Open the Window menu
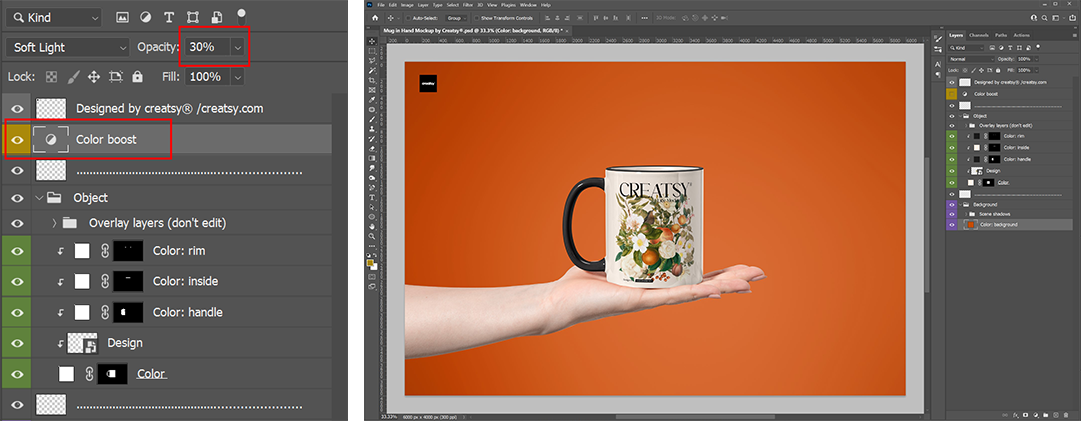The width and height of the screenshot is (1081, 421). (x=528, y=5)
